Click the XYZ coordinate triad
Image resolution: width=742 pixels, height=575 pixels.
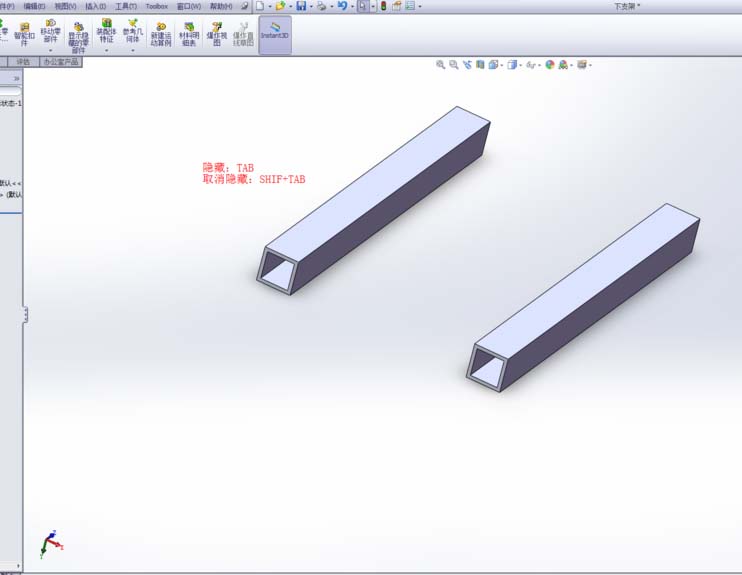[52, 544]
